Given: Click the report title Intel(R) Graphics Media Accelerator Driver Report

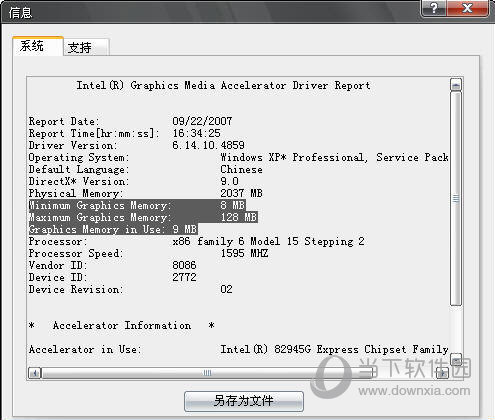Looking at the screenshot, I should [x=223, y=86].
